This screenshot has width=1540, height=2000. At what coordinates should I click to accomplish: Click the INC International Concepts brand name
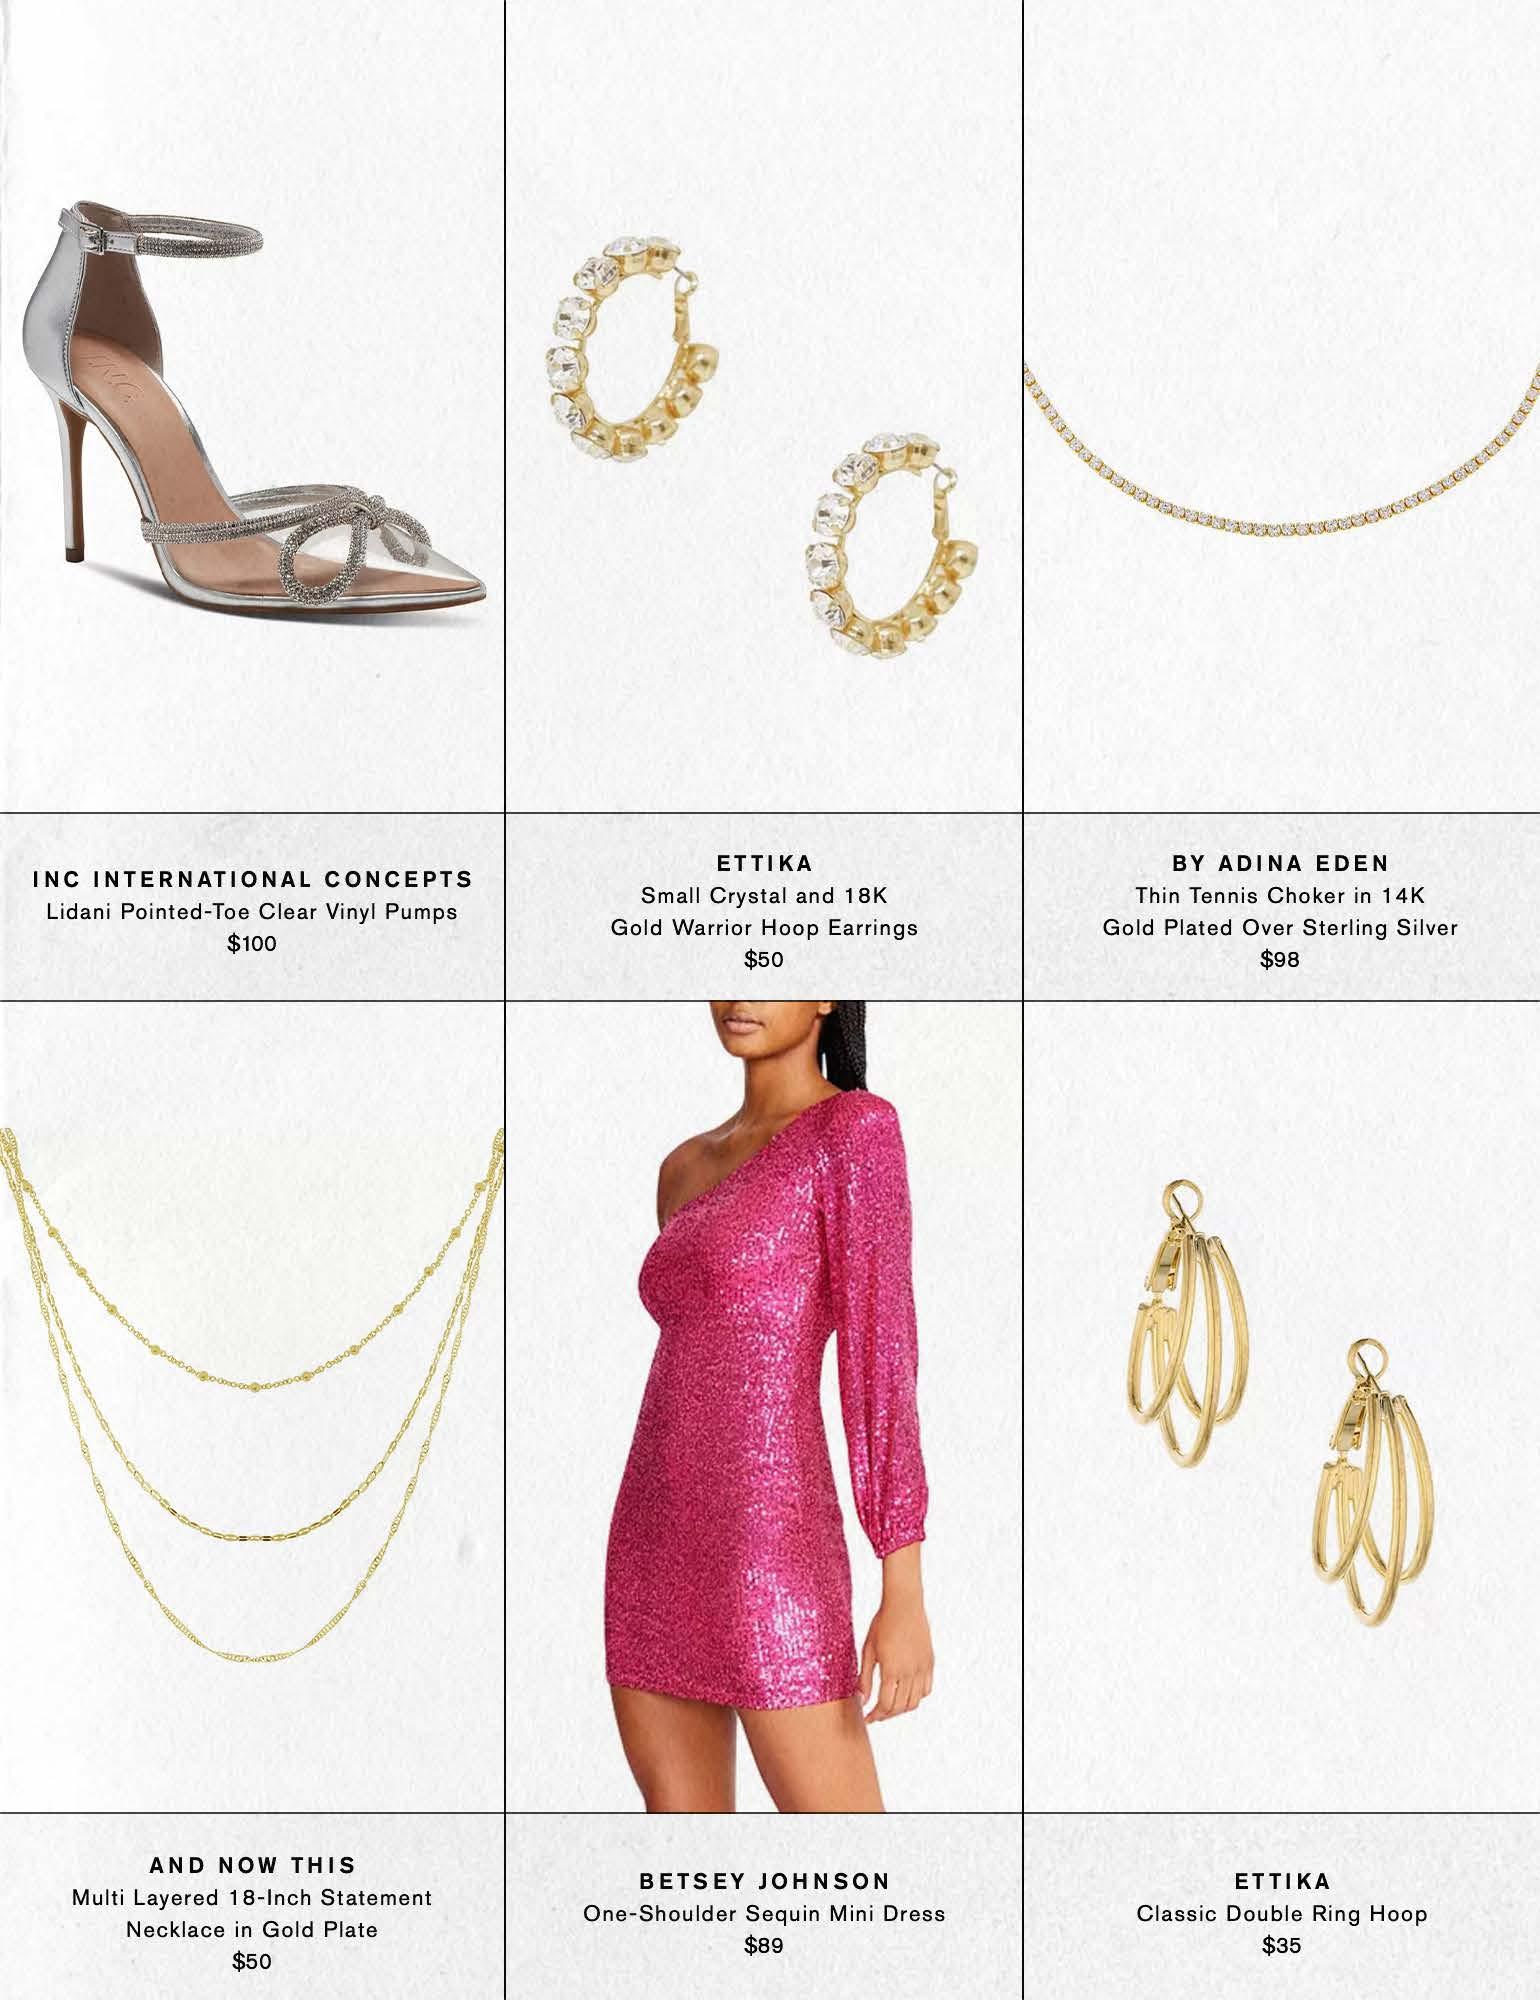point(252,879)
